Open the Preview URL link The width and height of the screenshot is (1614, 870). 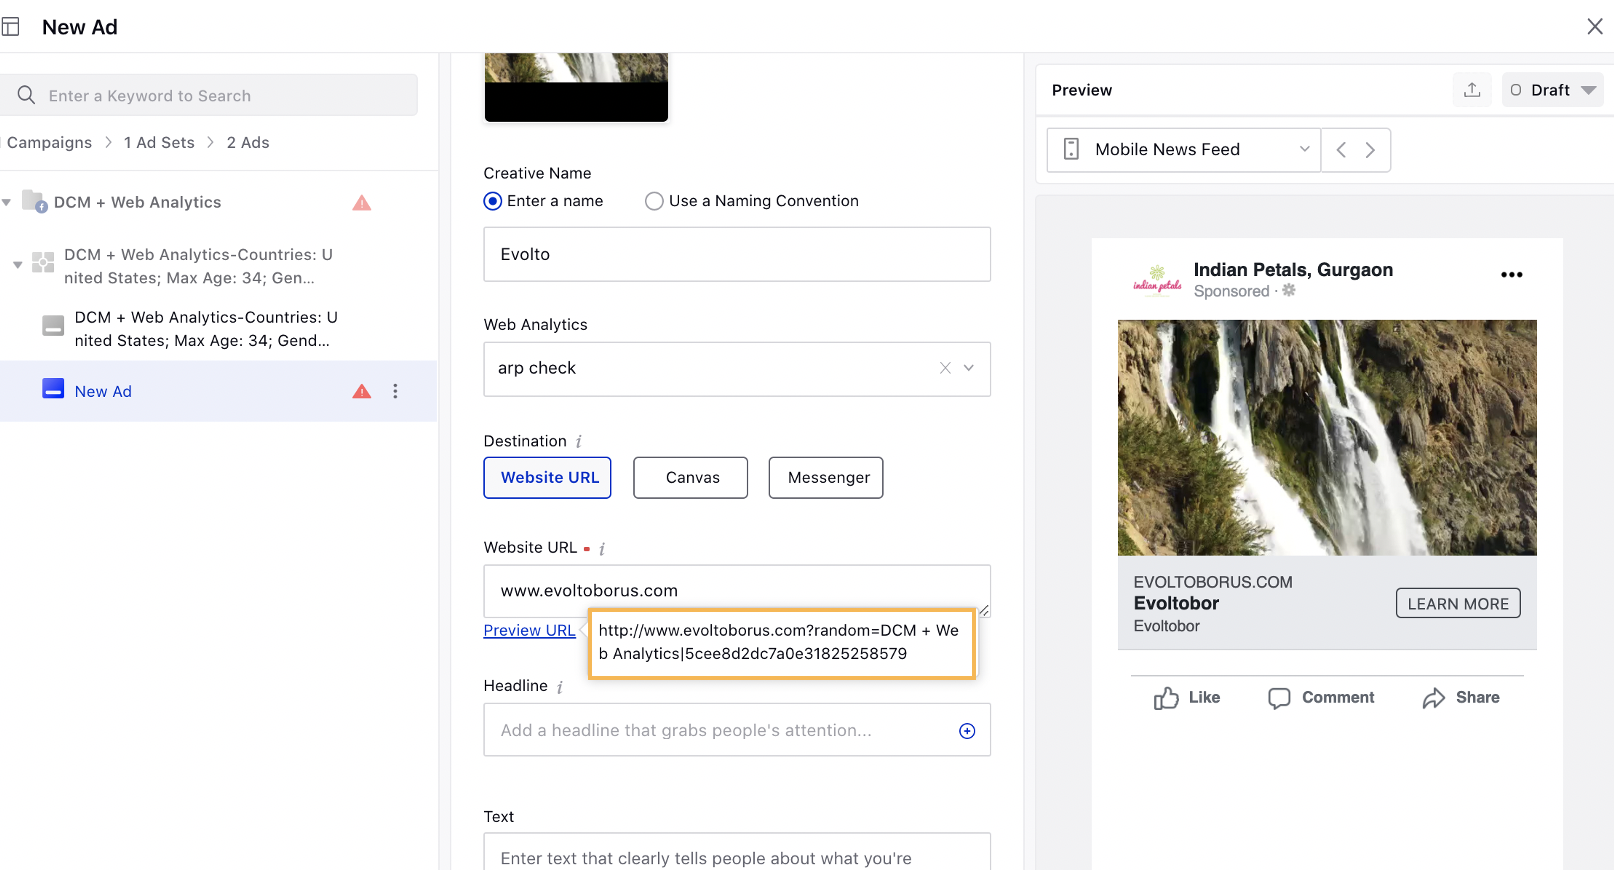530,631
